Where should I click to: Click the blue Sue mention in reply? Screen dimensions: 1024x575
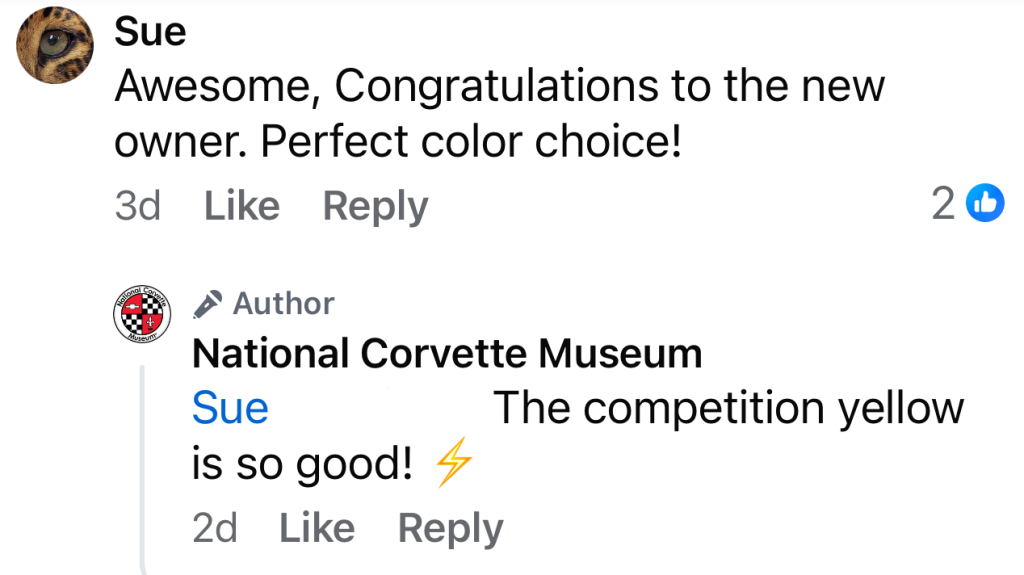(230, 408)
